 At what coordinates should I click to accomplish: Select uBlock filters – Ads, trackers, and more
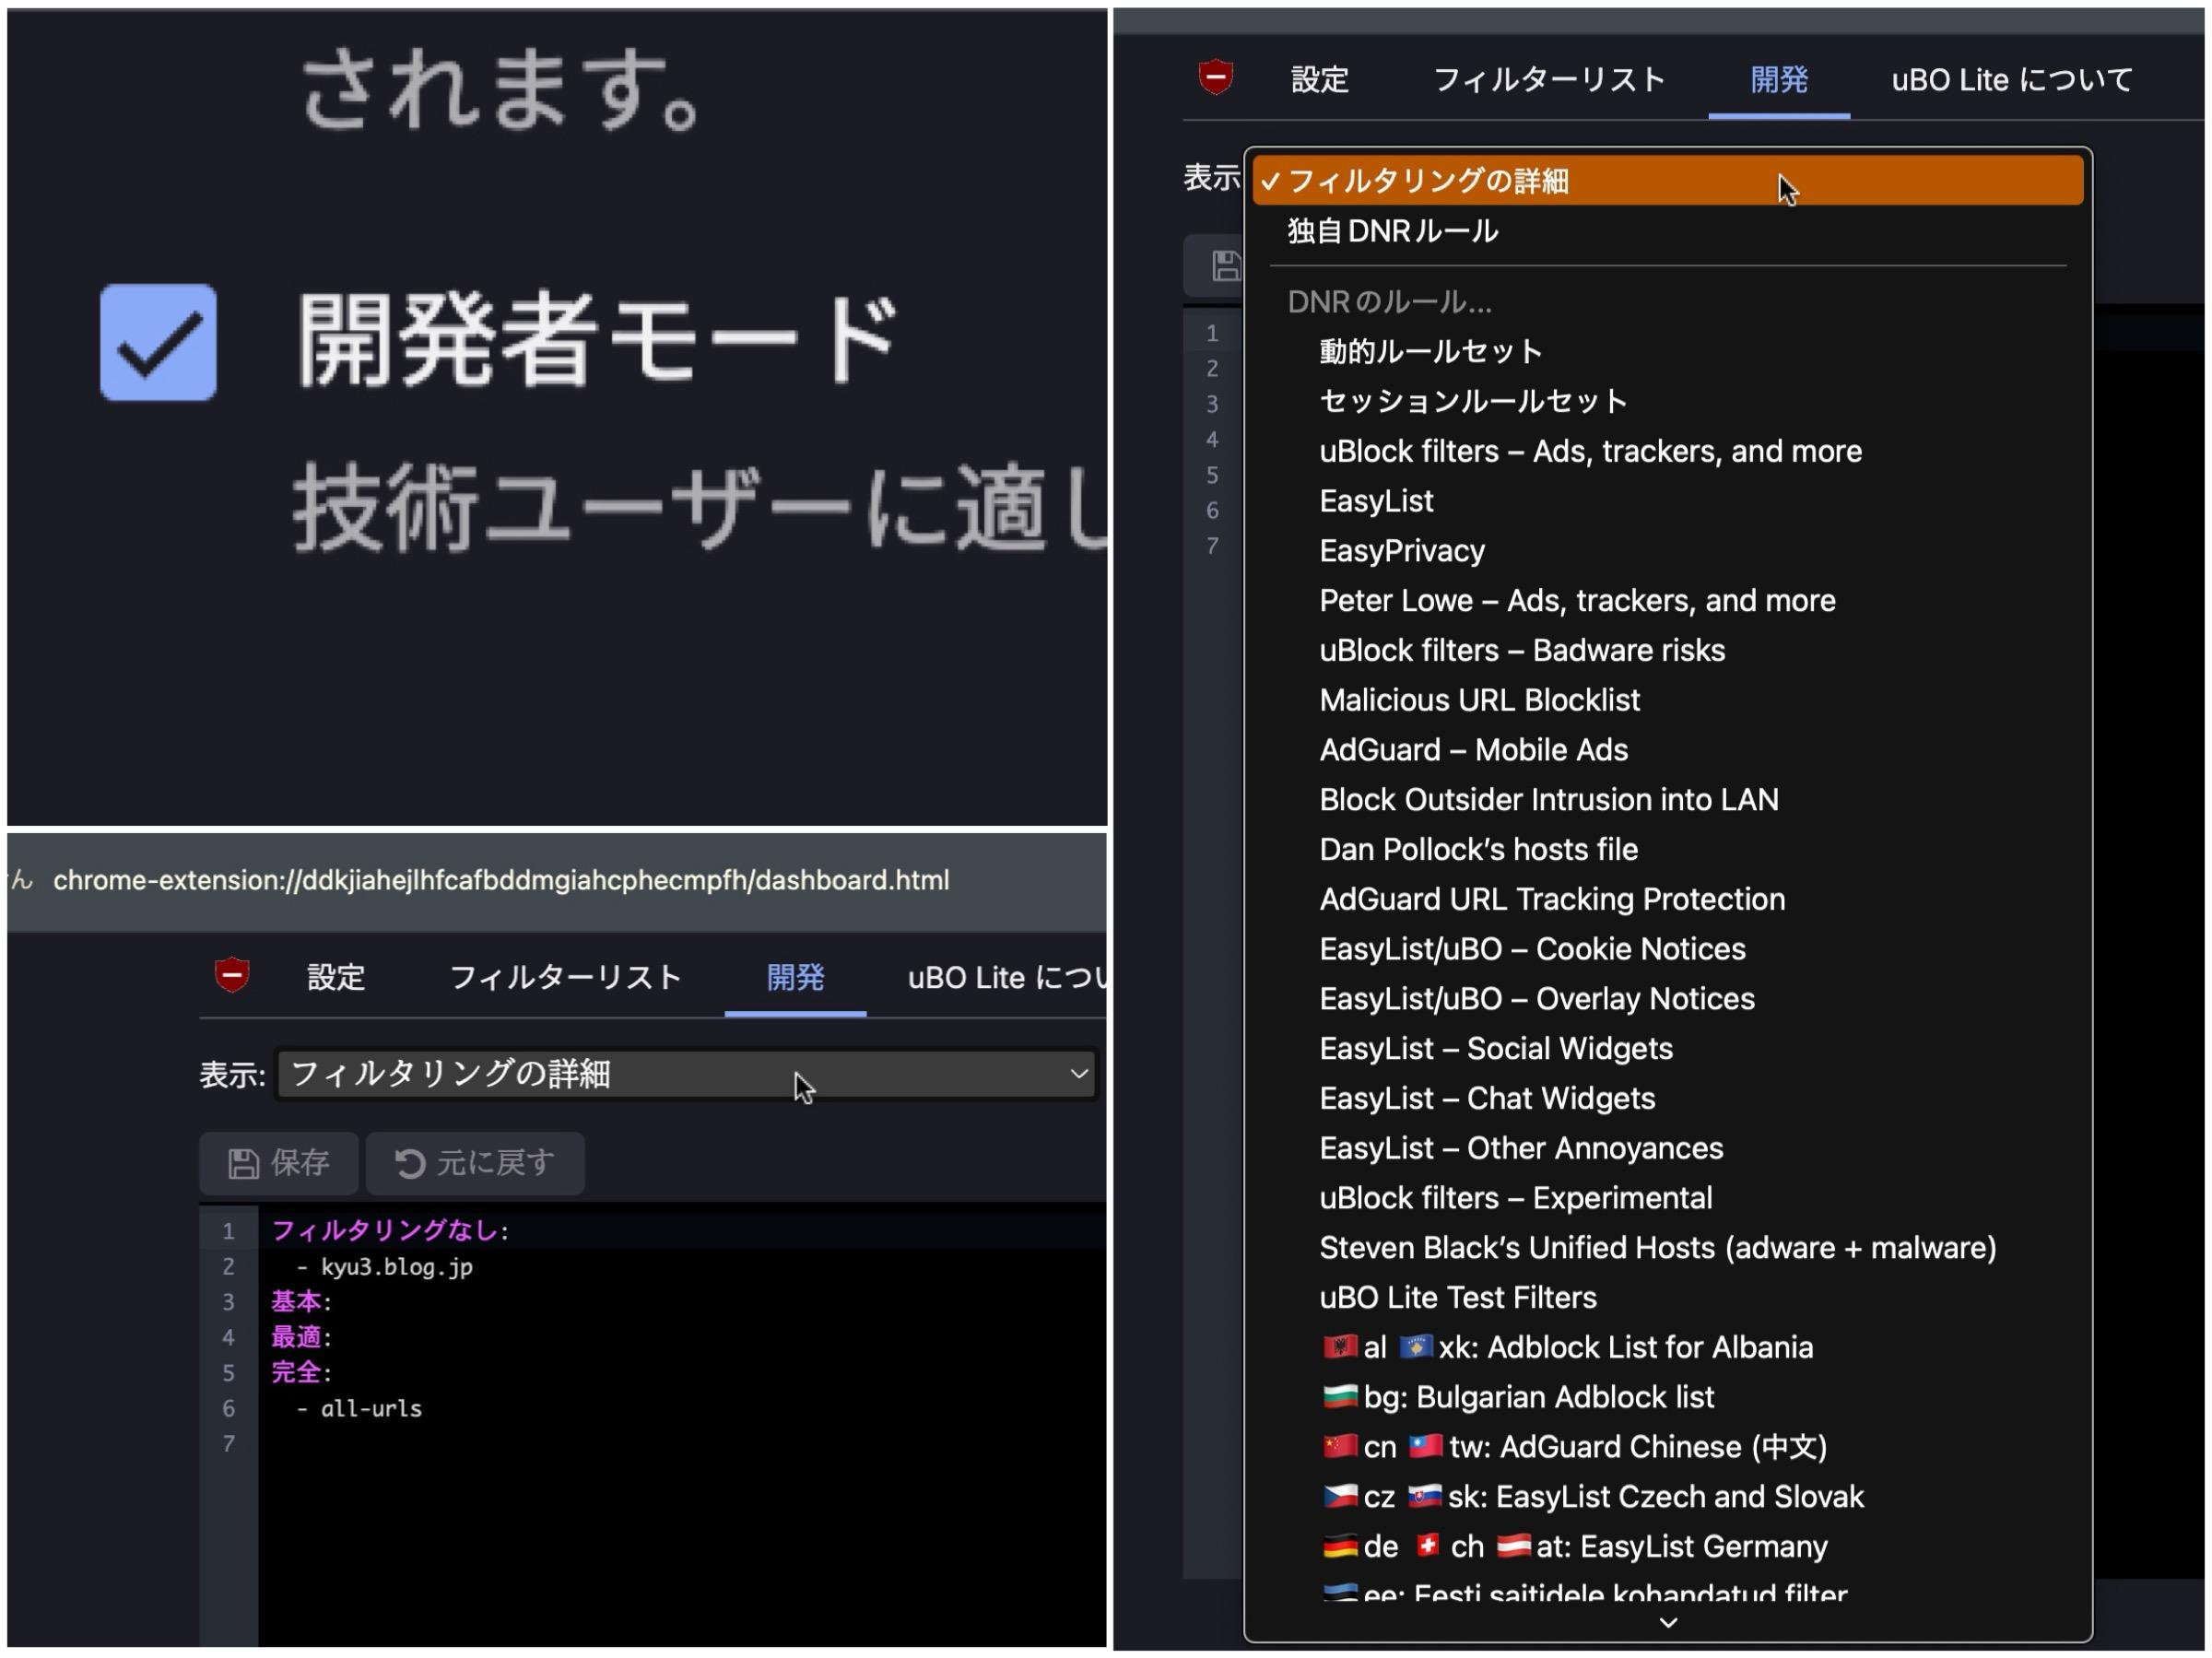(x=1667, y=451)
